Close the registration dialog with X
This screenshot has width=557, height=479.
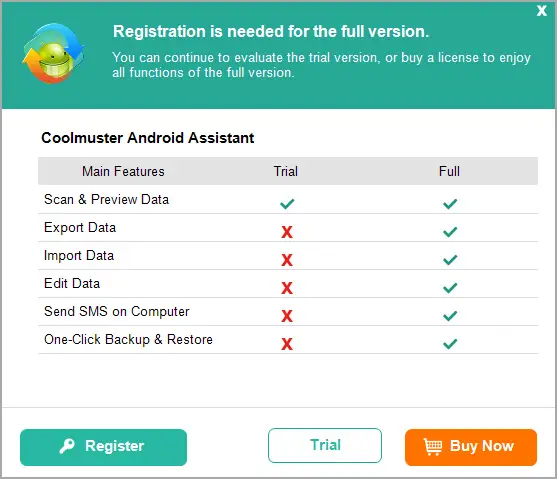(541, 11)
